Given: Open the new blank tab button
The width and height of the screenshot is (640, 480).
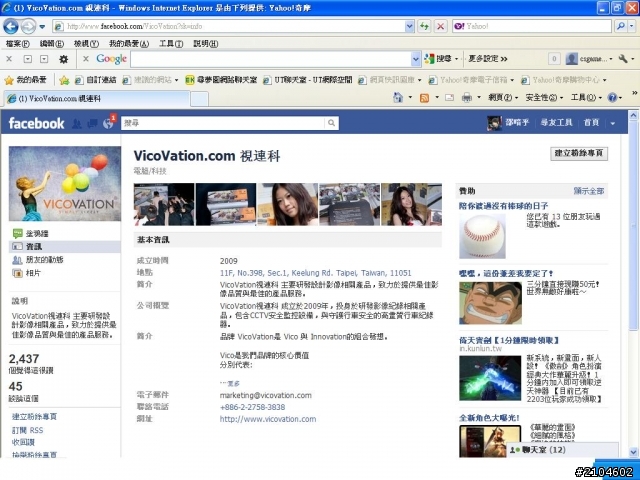Looking at the screenshot, I should (200, 99).
